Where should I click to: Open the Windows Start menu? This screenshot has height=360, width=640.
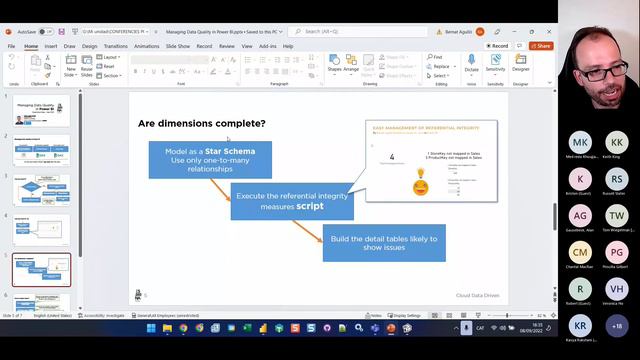tap(151, 328)
